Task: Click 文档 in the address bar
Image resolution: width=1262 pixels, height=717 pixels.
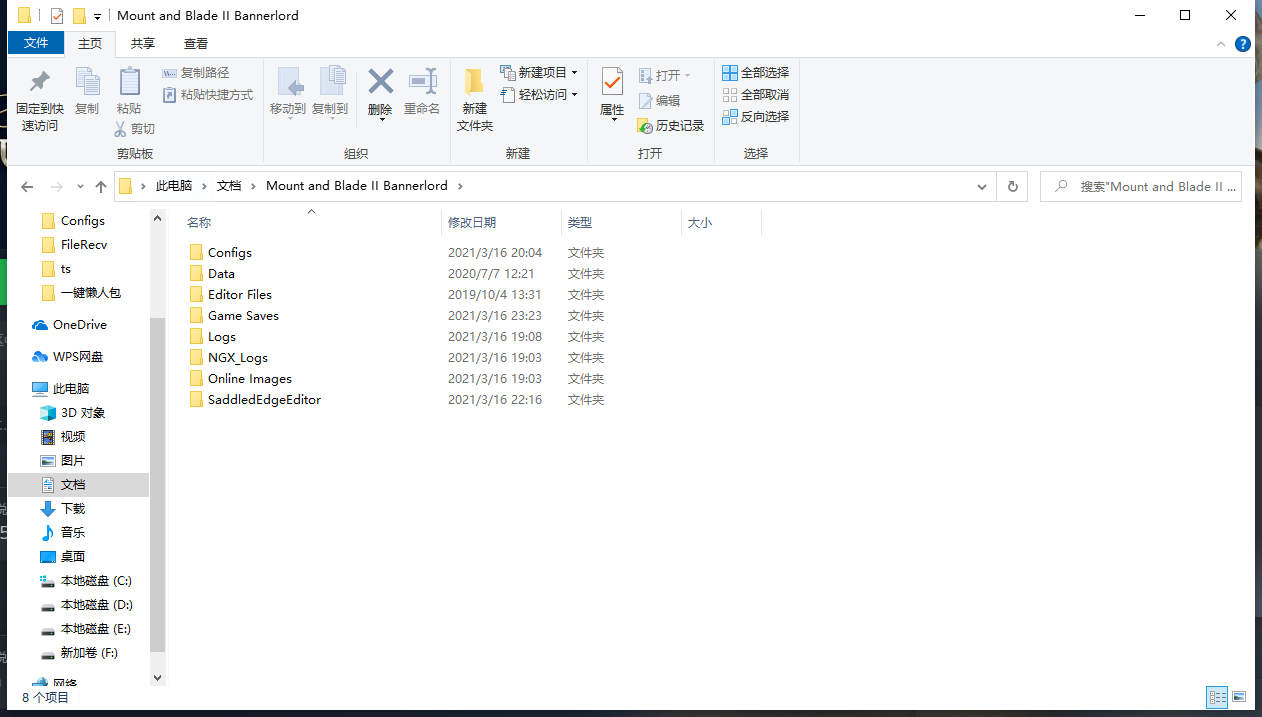Action: (229, 186)
